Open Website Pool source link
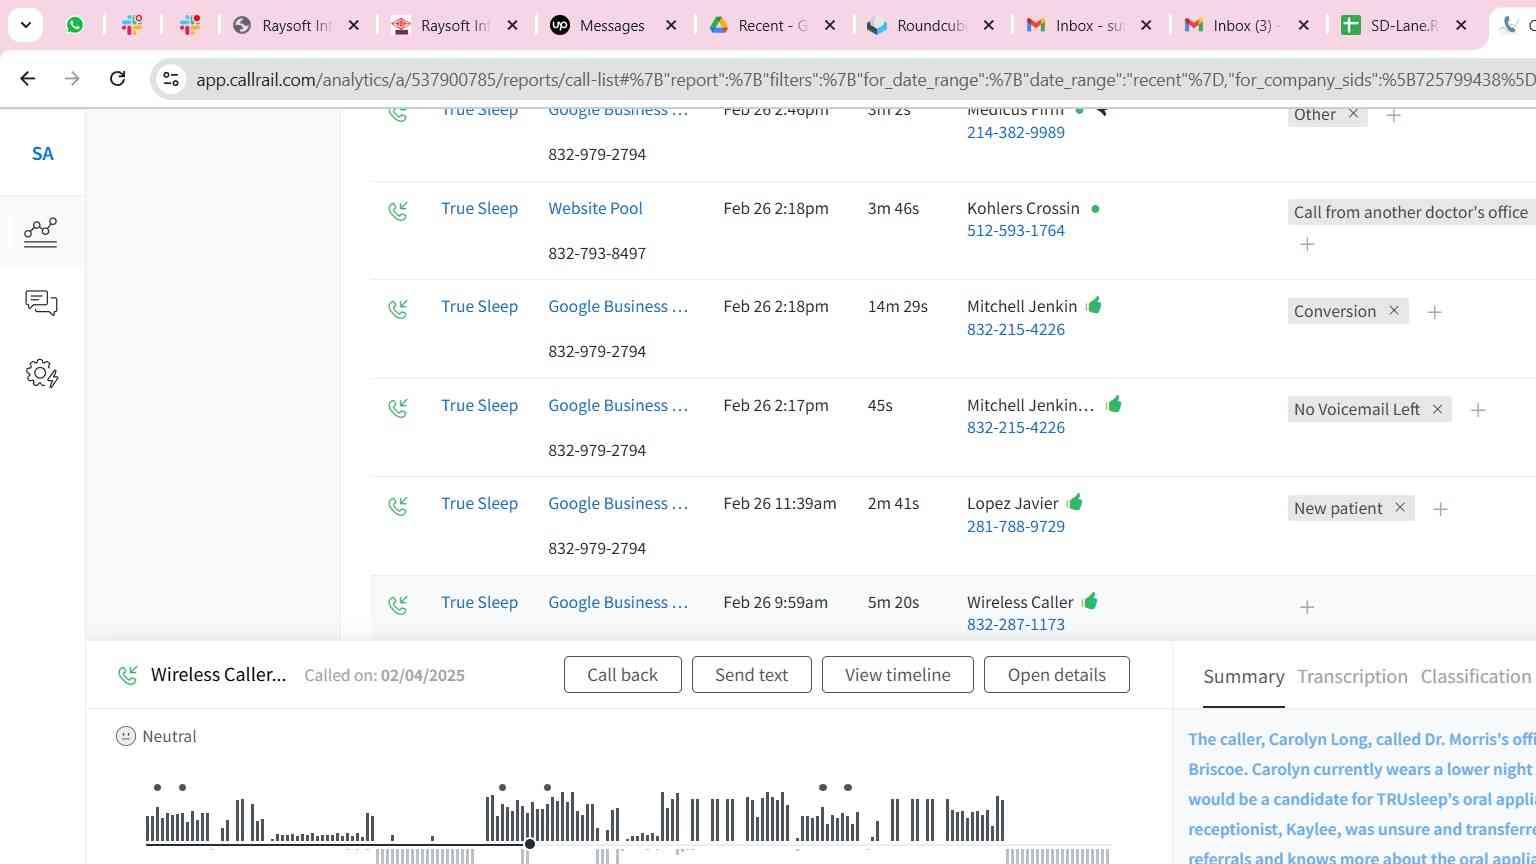Viewport: 1536px width, 864px height. [x=595, y=209]
